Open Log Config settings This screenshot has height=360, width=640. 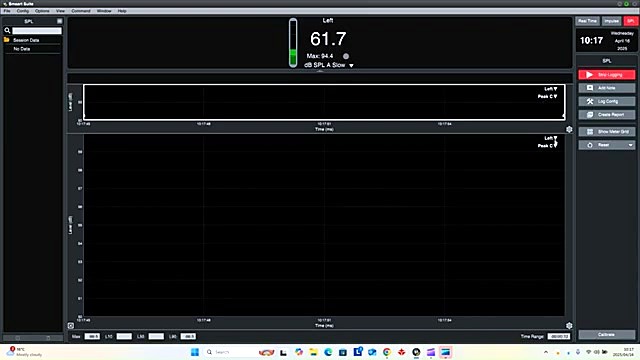607,101
